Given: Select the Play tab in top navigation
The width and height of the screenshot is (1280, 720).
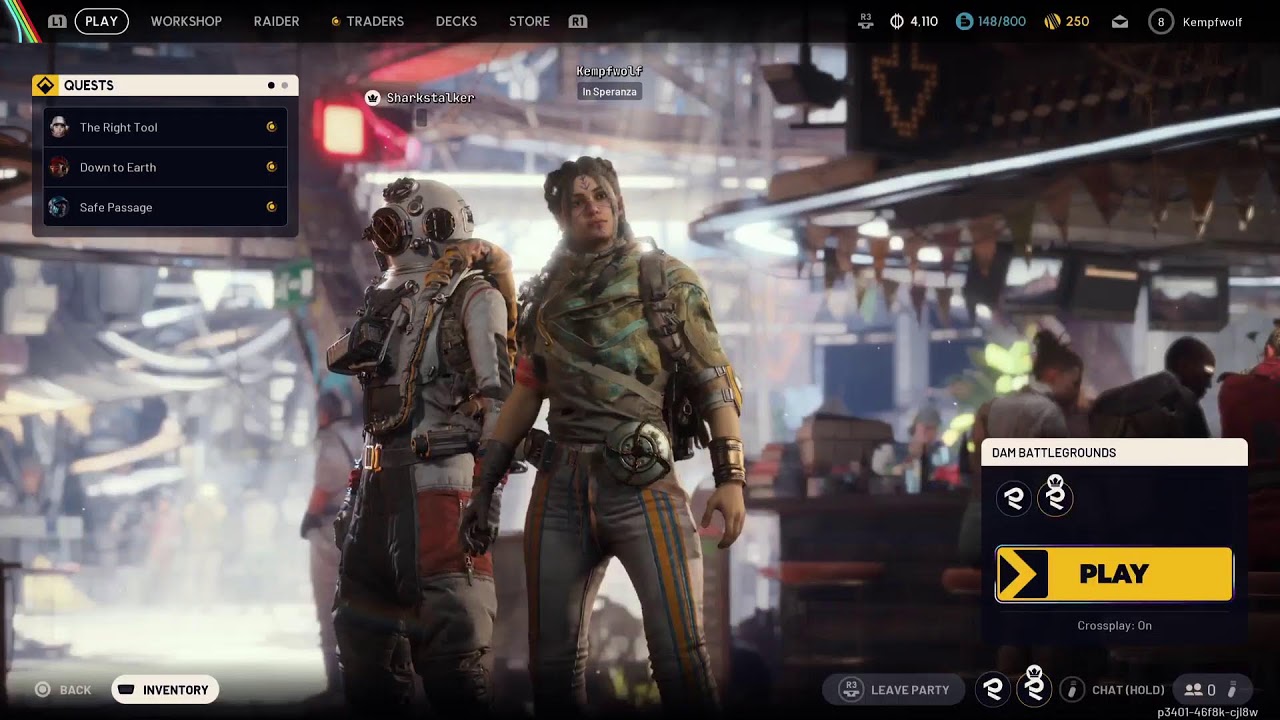Looking at the screenshot, I should [x=101, y=21].
